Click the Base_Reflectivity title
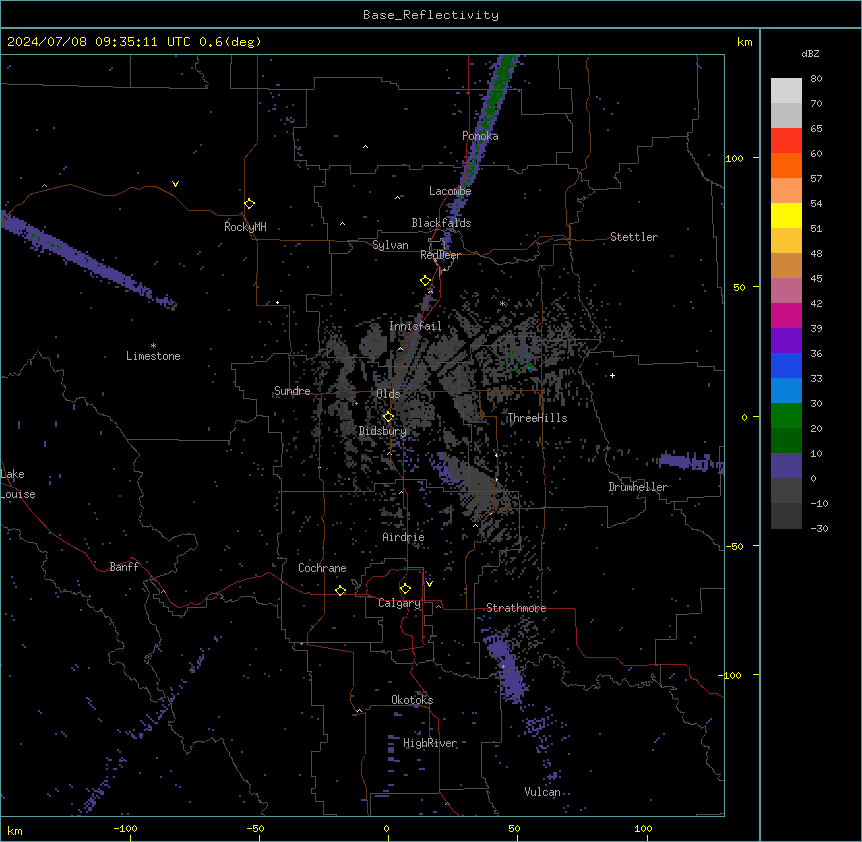 pos(431,15)
